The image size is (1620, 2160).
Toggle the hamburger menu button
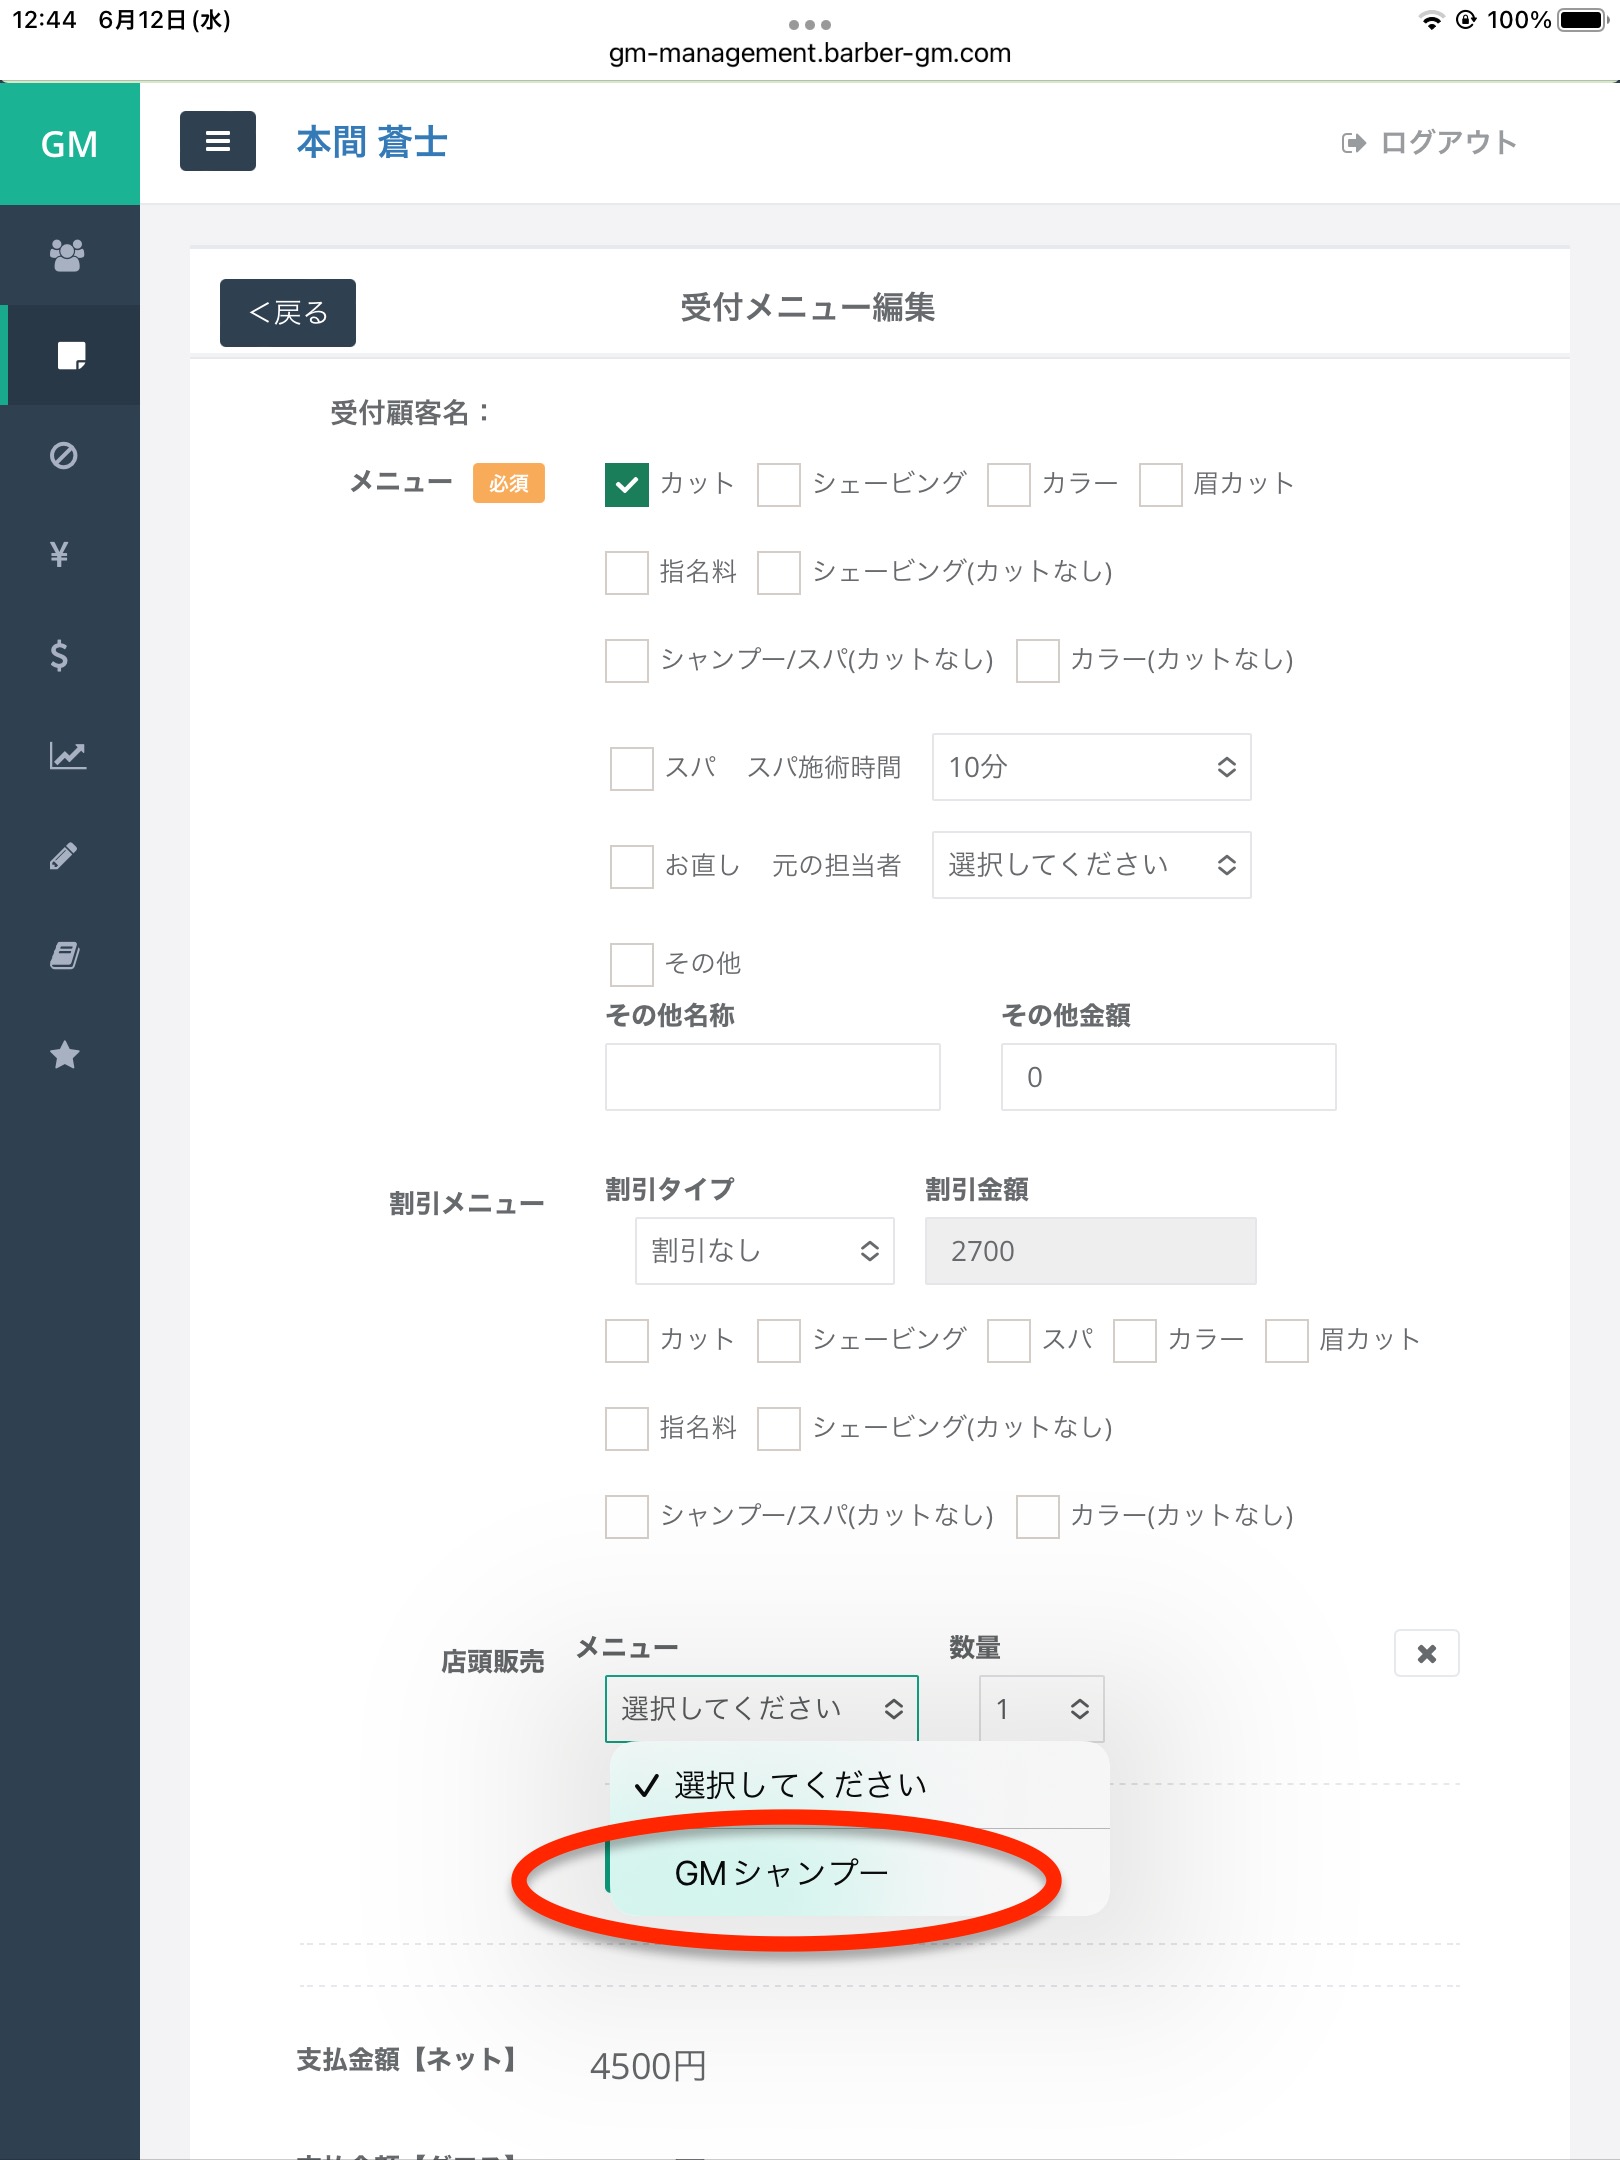pyautogui.click(x=217, y=142)
